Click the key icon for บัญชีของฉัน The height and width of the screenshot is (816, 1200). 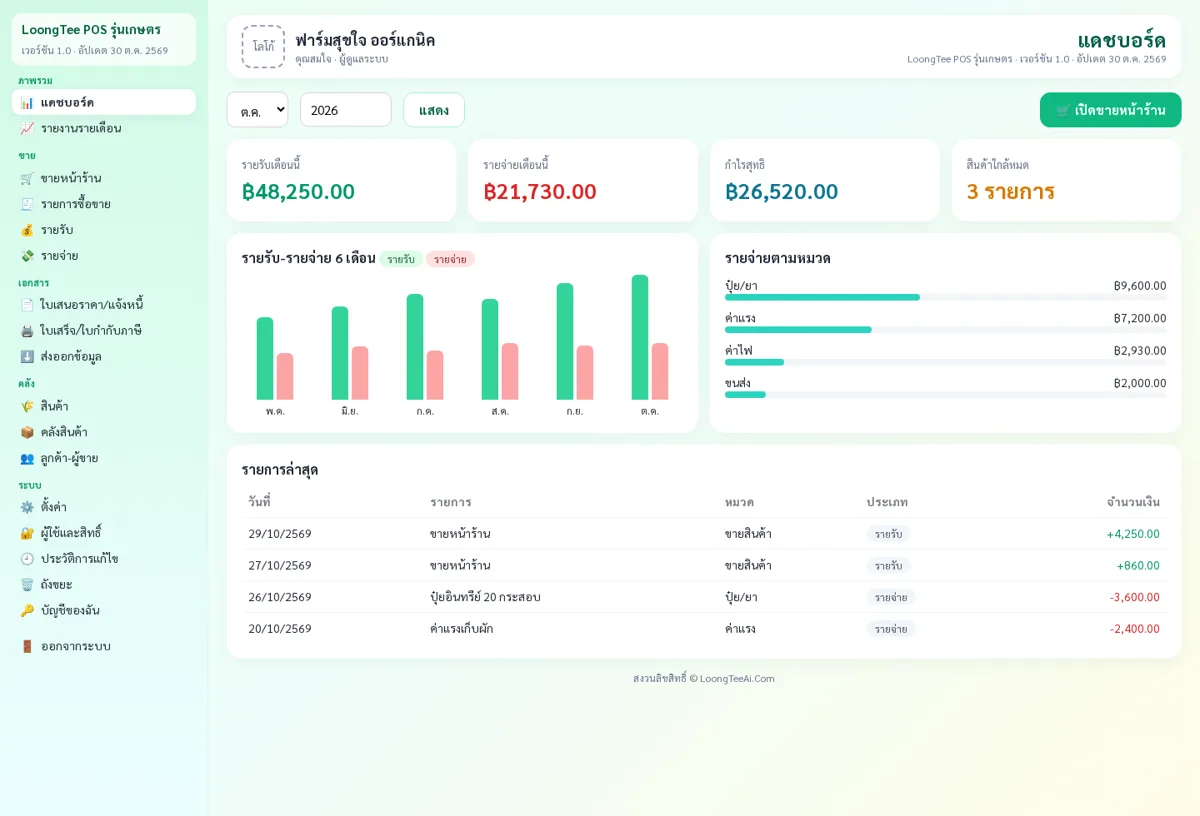27,610
